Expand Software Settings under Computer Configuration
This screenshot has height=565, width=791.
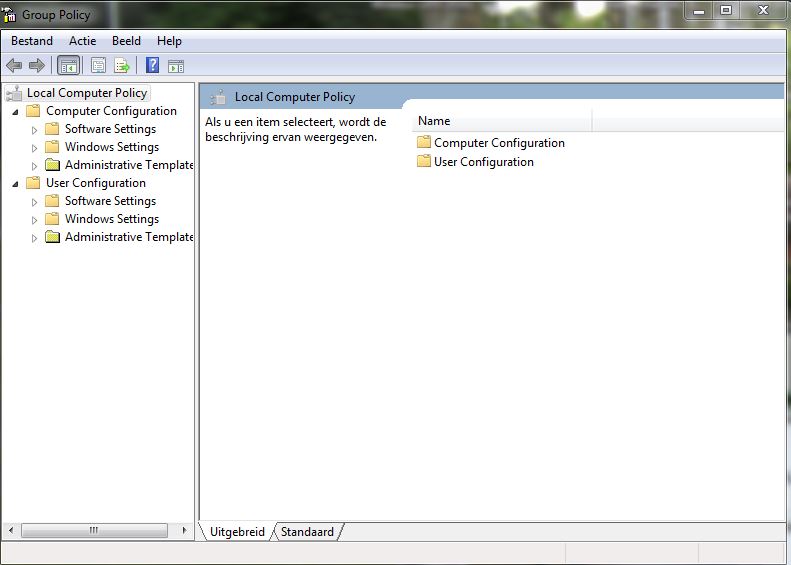(x=34, y=130)
